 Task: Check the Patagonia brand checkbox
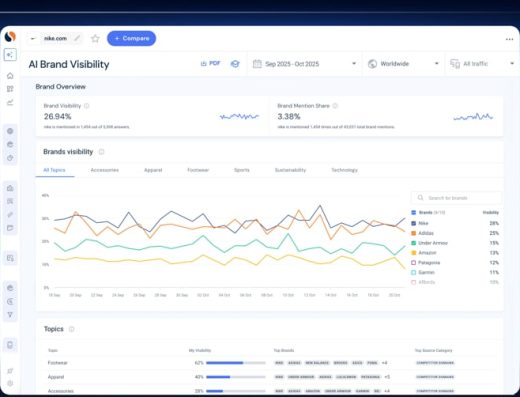click(414, 263)
